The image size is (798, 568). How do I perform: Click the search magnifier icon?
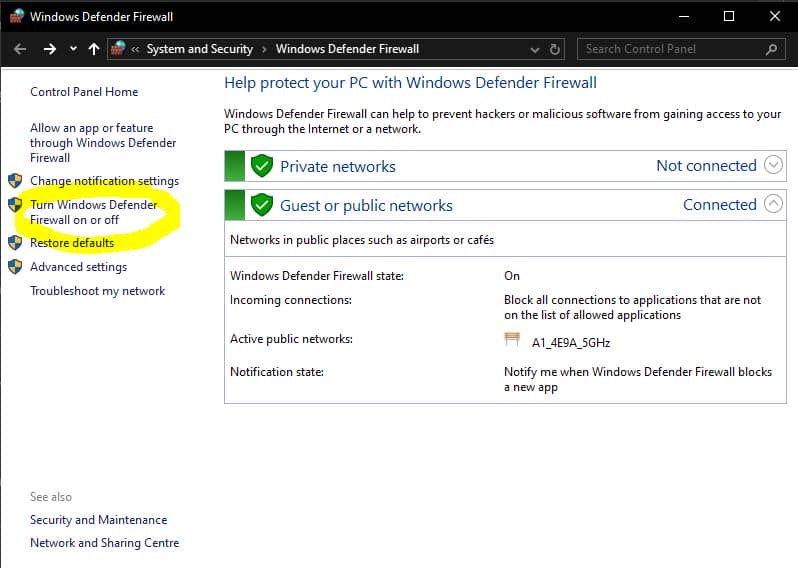pos(771,49)
